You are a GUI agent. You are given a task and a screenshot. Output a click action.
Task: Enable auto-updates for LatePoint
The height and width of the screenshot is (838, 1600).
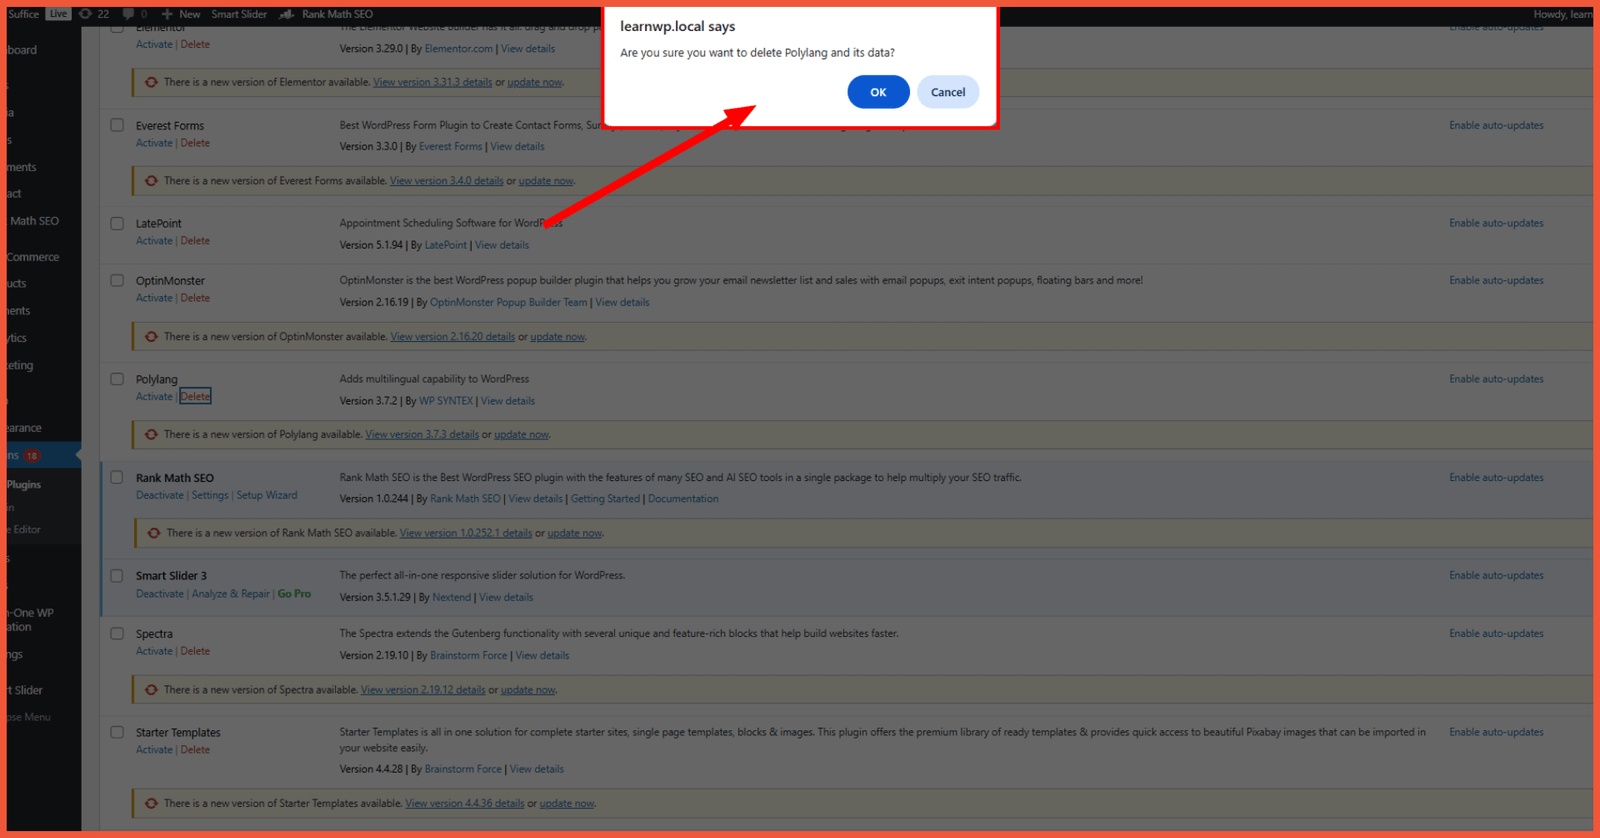tap(1496, 223)
